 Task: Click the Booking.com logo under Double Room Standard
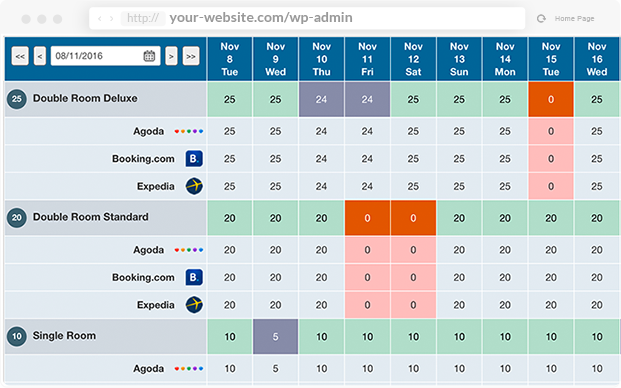pyautogui.click(x=194, y=278)
